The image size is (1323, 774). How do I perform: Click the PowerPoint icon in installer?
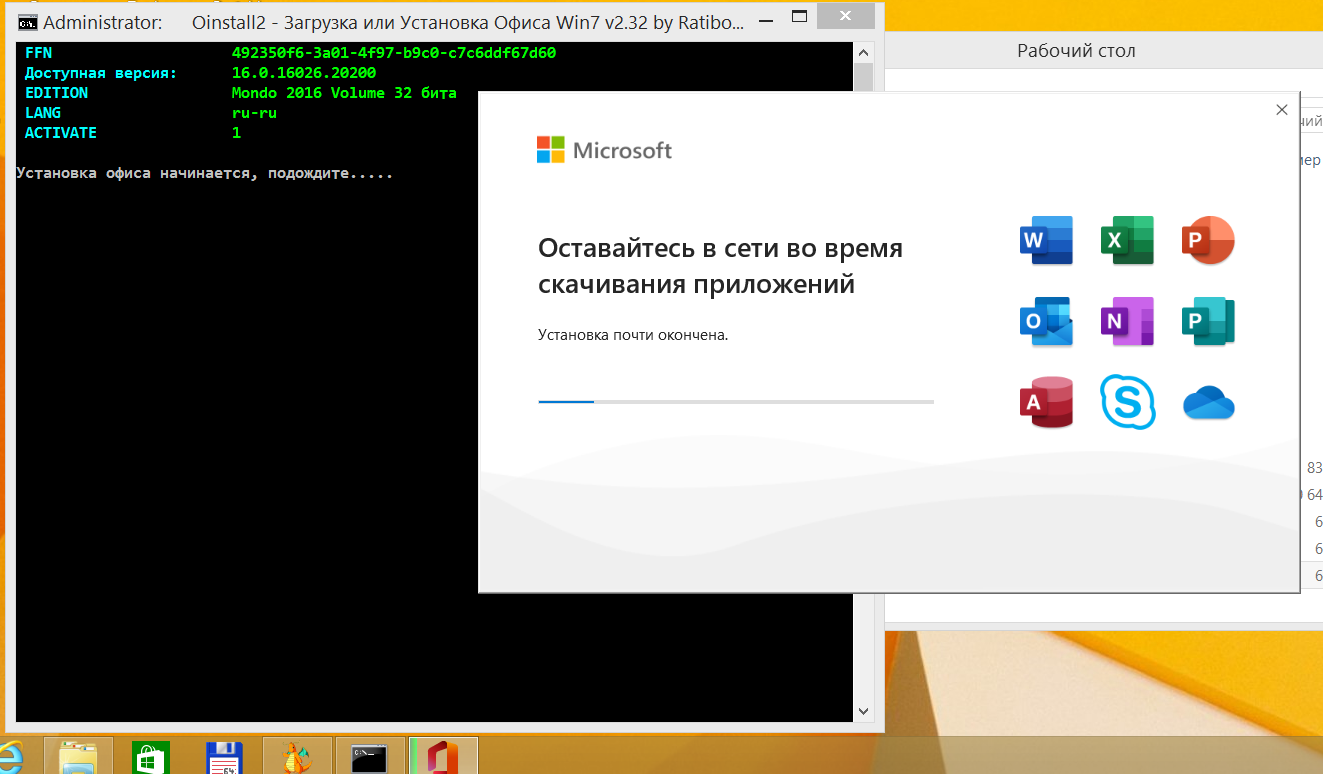click(1208, 240)
